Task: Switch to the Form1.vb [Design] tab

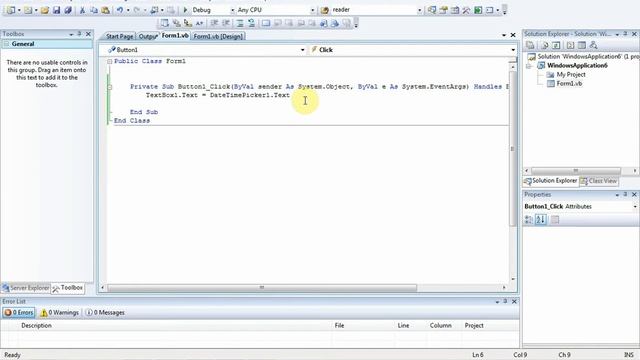Action: pyautogui.click(x=218, y=36)
